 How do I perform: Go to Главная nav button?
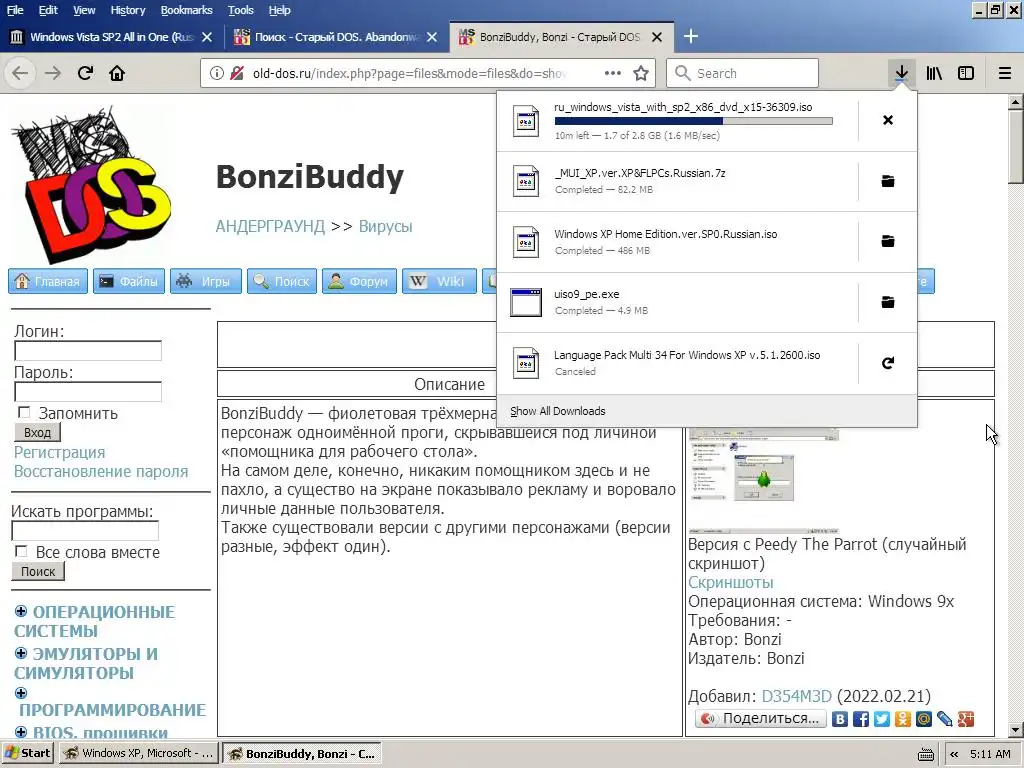click(48, 281)
